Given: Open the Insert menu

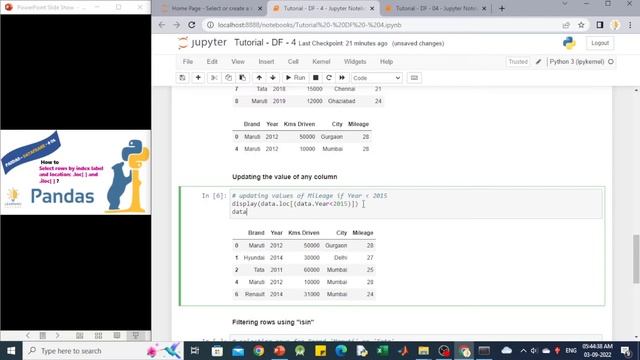Looking at the screenshot, I should (266, 62).
